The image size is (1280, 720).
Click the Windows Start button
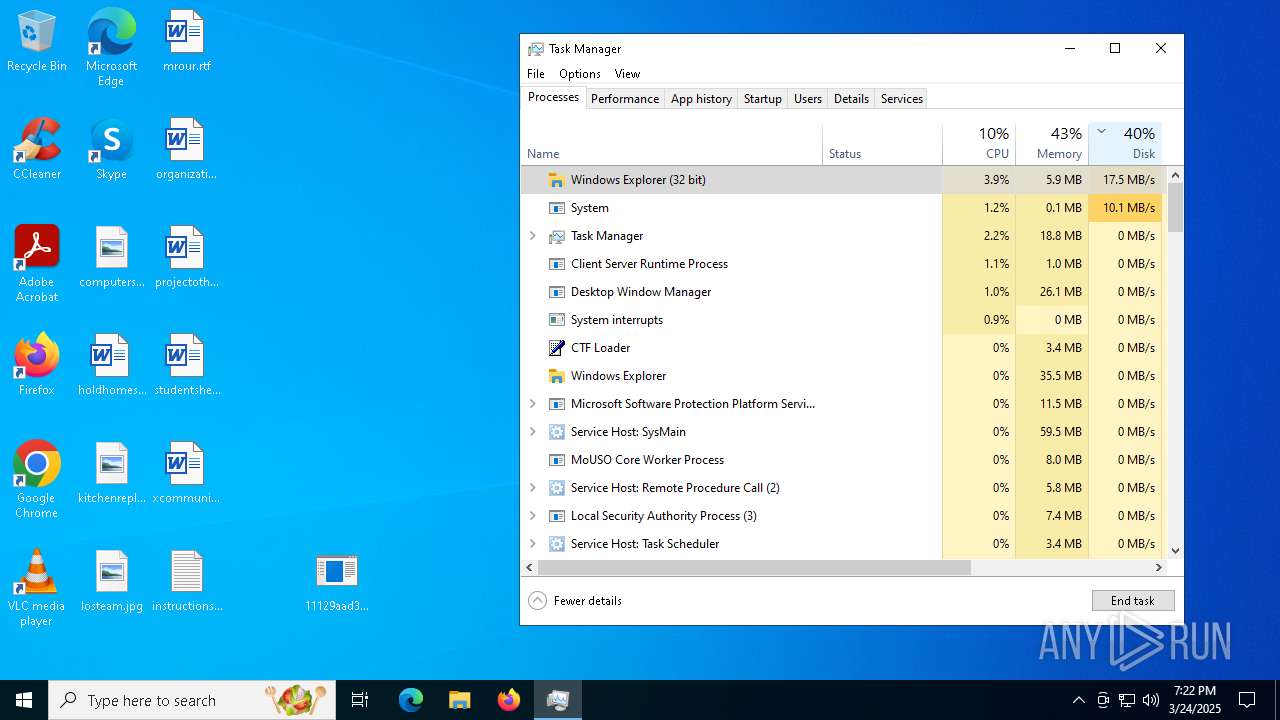24,700
